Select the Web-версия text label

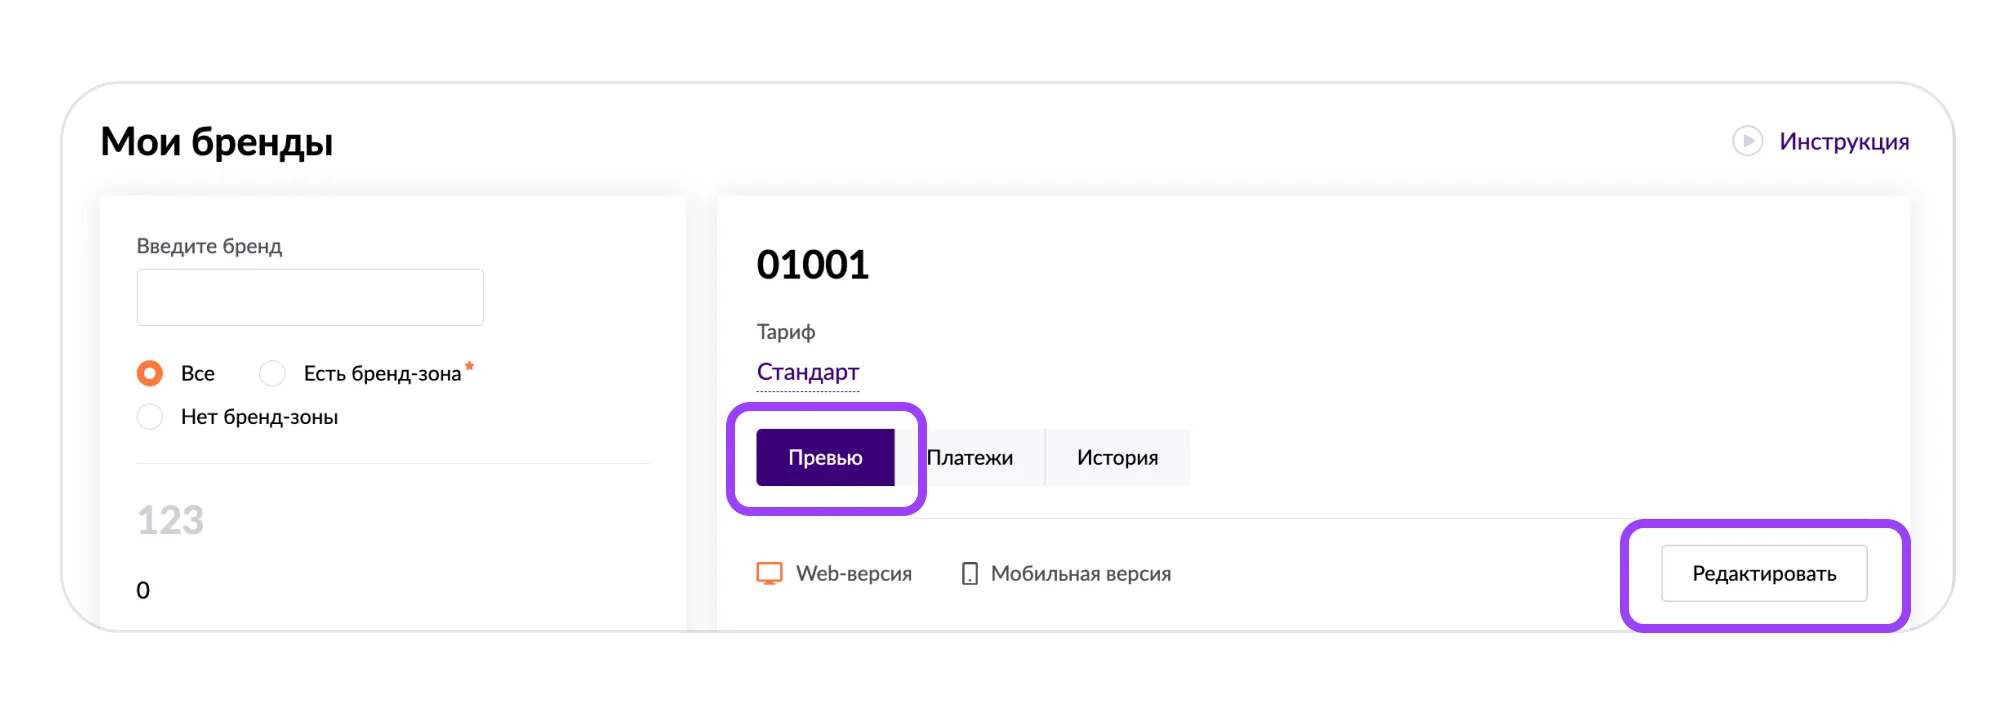[853, 574]
